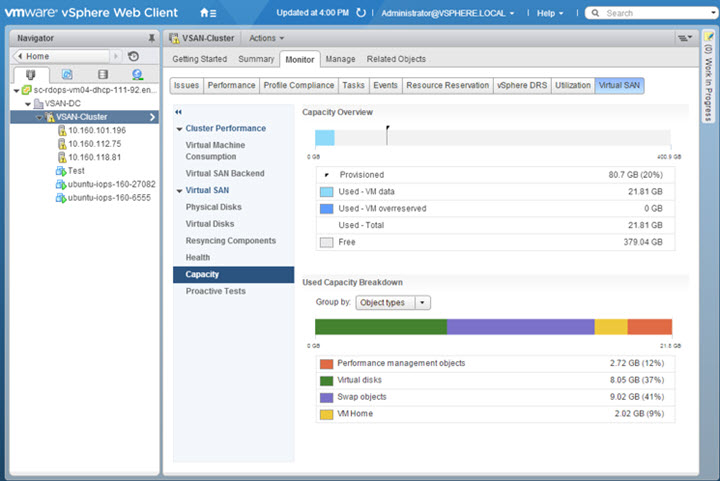
Task: Click the purple Swap objects bar segment
Action: tap(520, 327)
